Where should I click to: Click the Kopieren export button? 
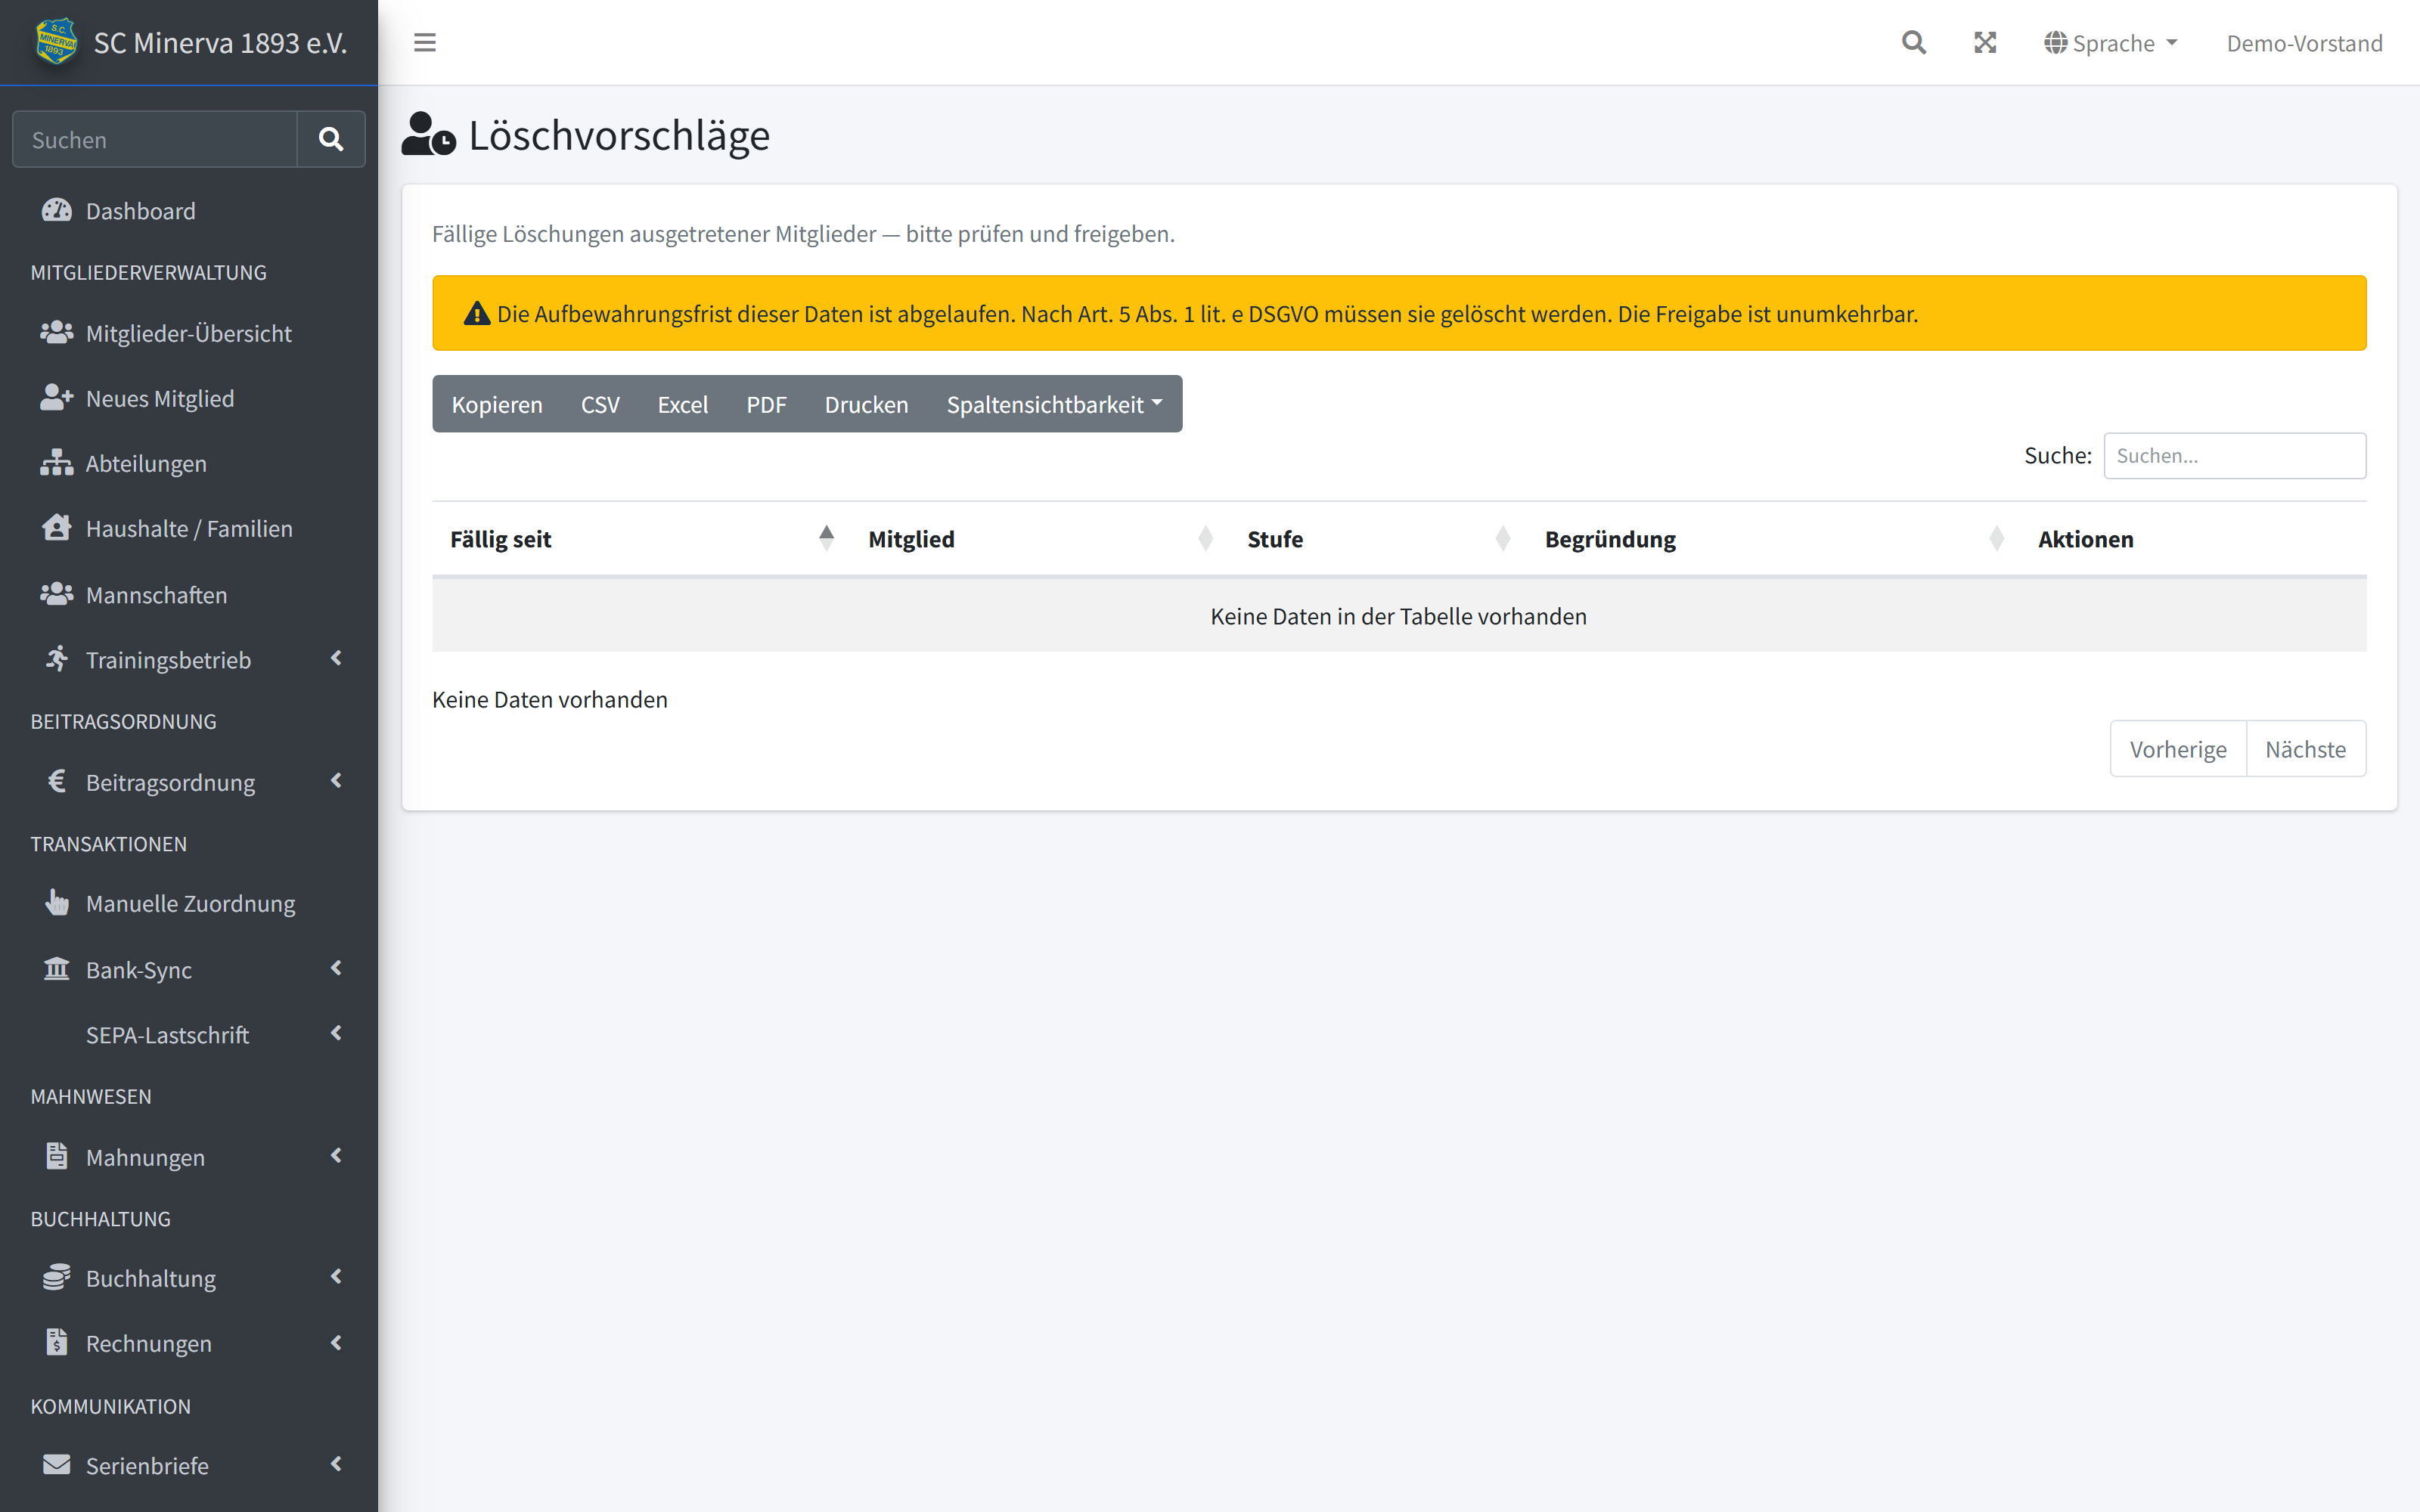(496, 404)
